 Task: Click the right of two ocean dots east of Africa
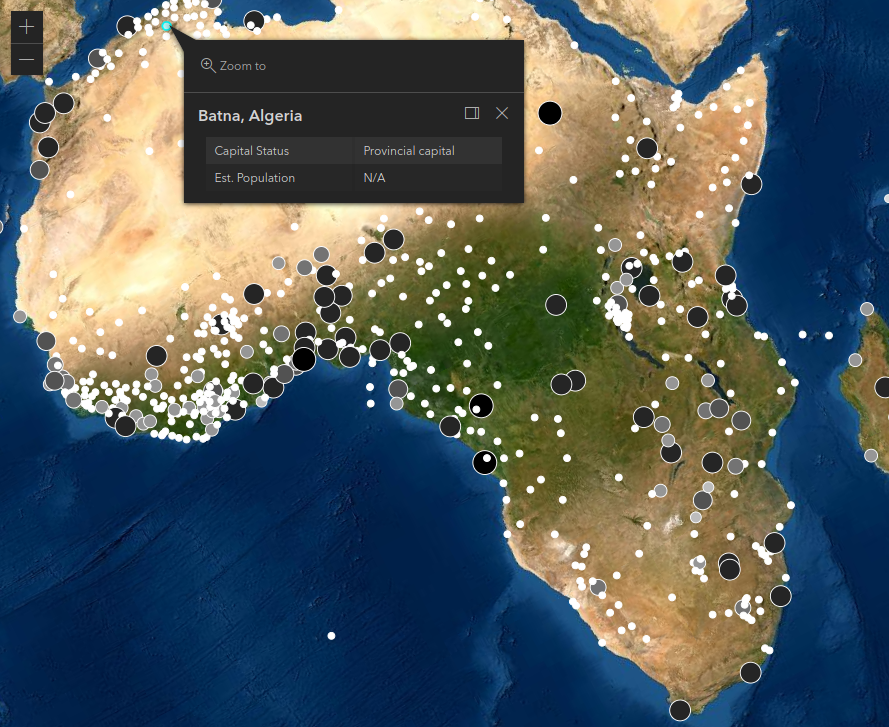(x=829, y=335)
